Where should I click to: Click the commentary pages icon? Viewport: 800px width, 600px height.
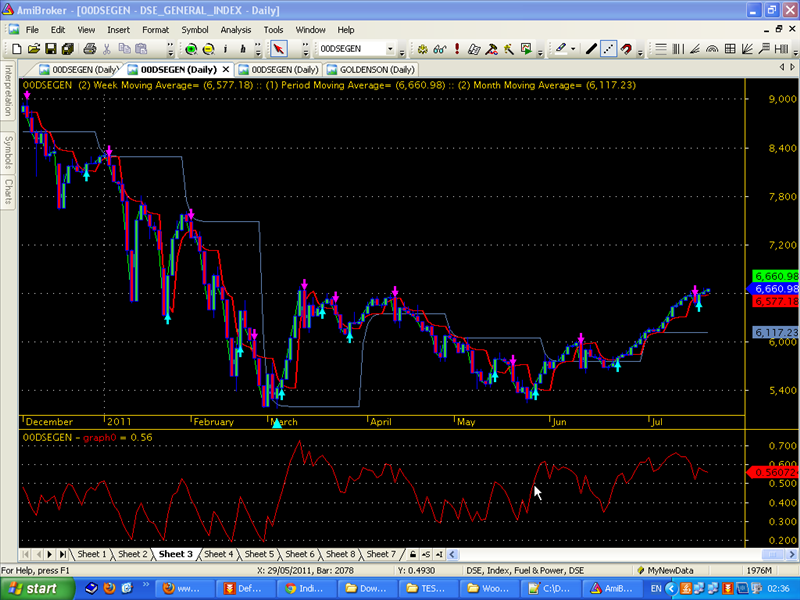tap(474, 49)
